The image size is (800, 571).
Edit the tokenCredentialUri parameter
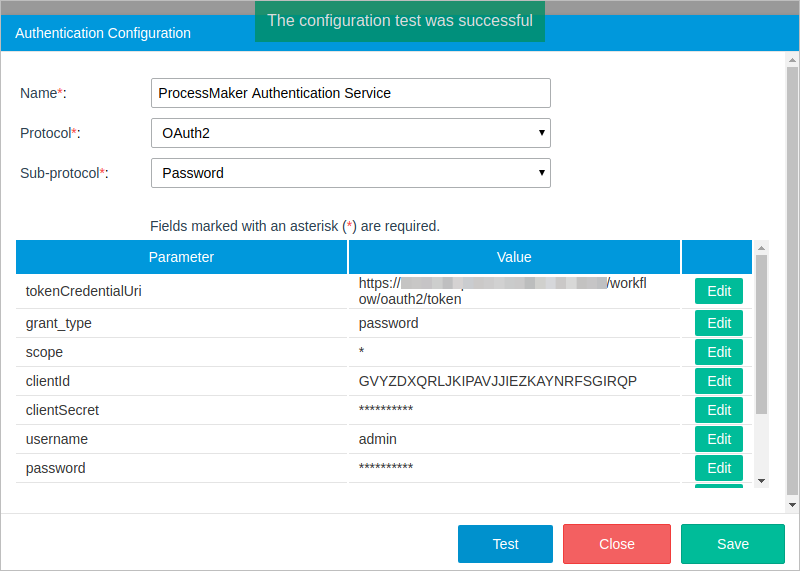coord(719,291)
